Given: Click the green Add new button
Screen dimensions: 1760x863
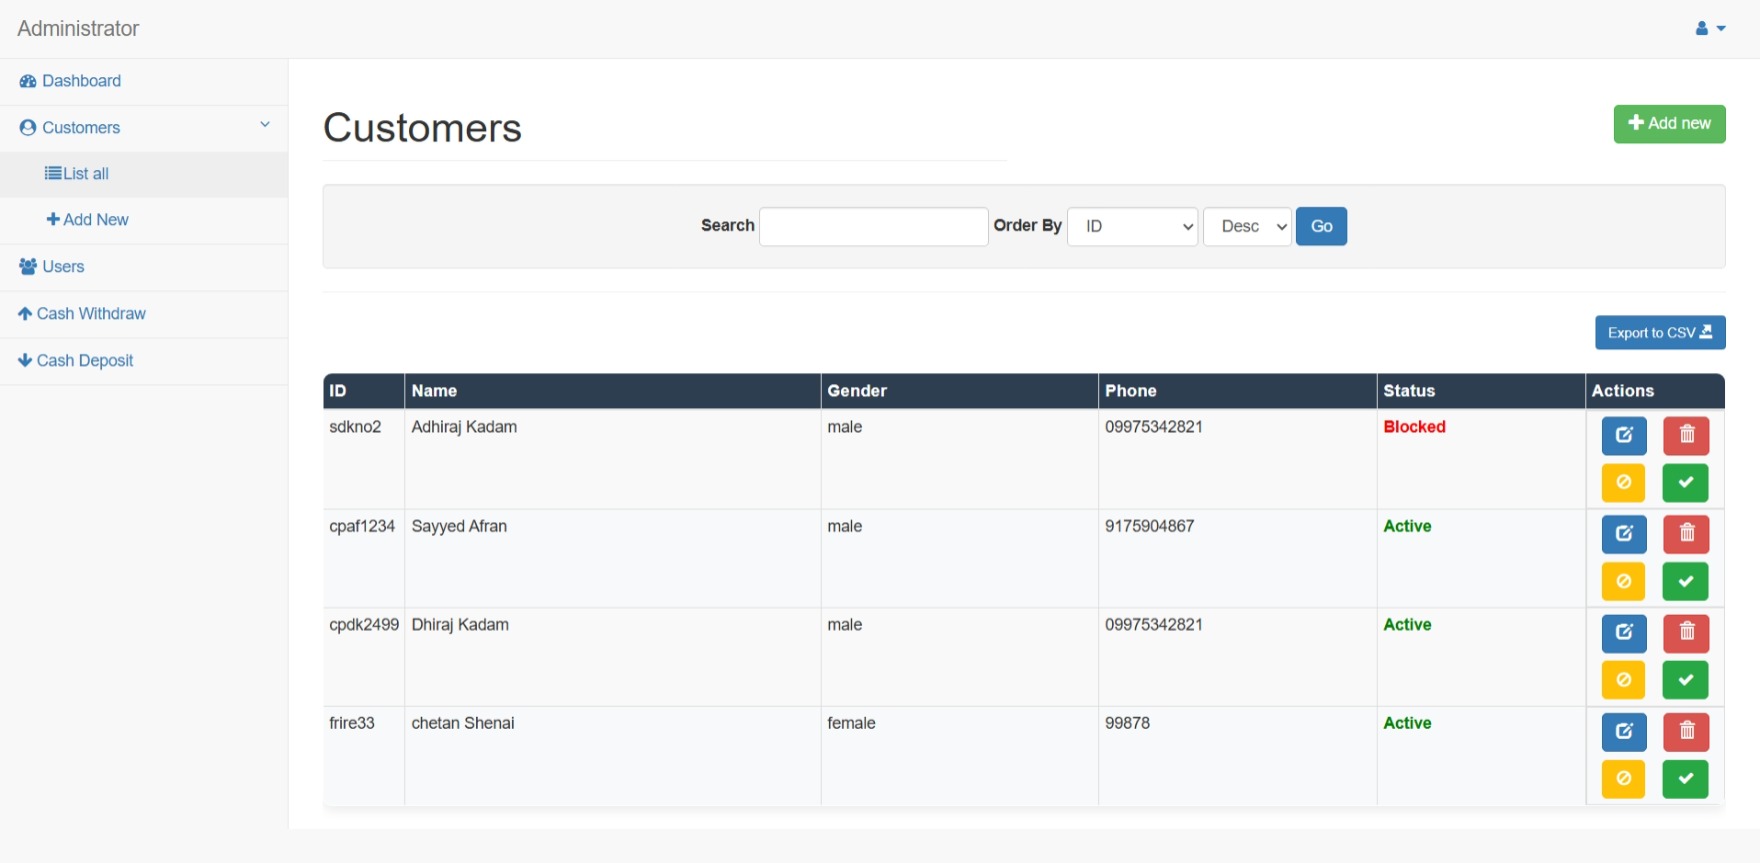Looking at the screenshot, I should [1669, 124].
